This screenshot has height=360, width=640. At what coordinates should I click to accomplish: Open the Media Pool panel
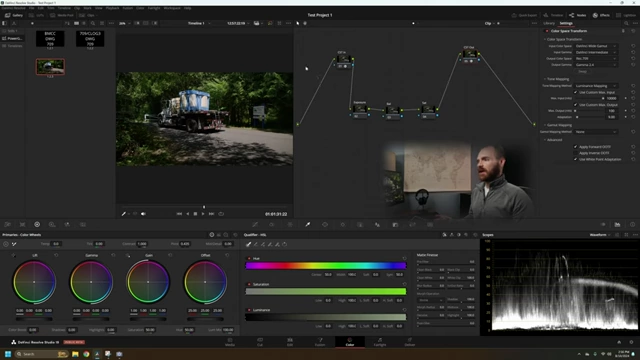62,15
